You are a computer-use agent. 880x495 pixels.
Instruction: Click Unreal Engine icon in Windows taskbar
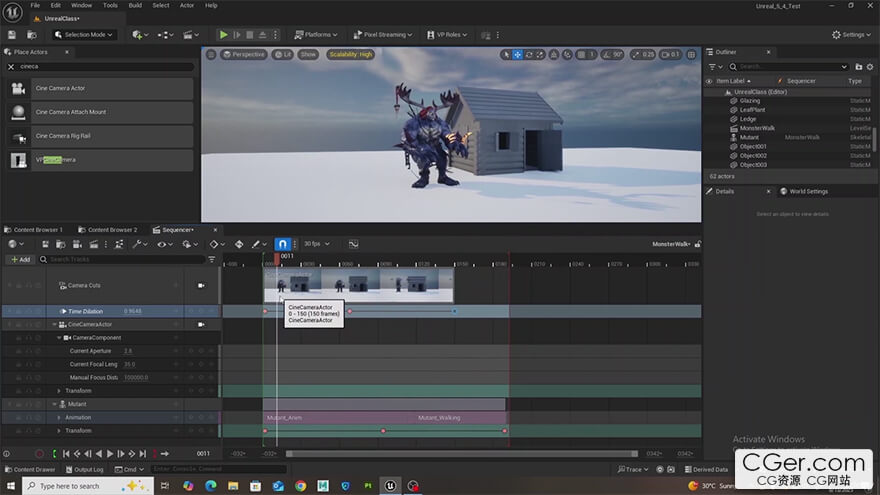coord(390,486)
